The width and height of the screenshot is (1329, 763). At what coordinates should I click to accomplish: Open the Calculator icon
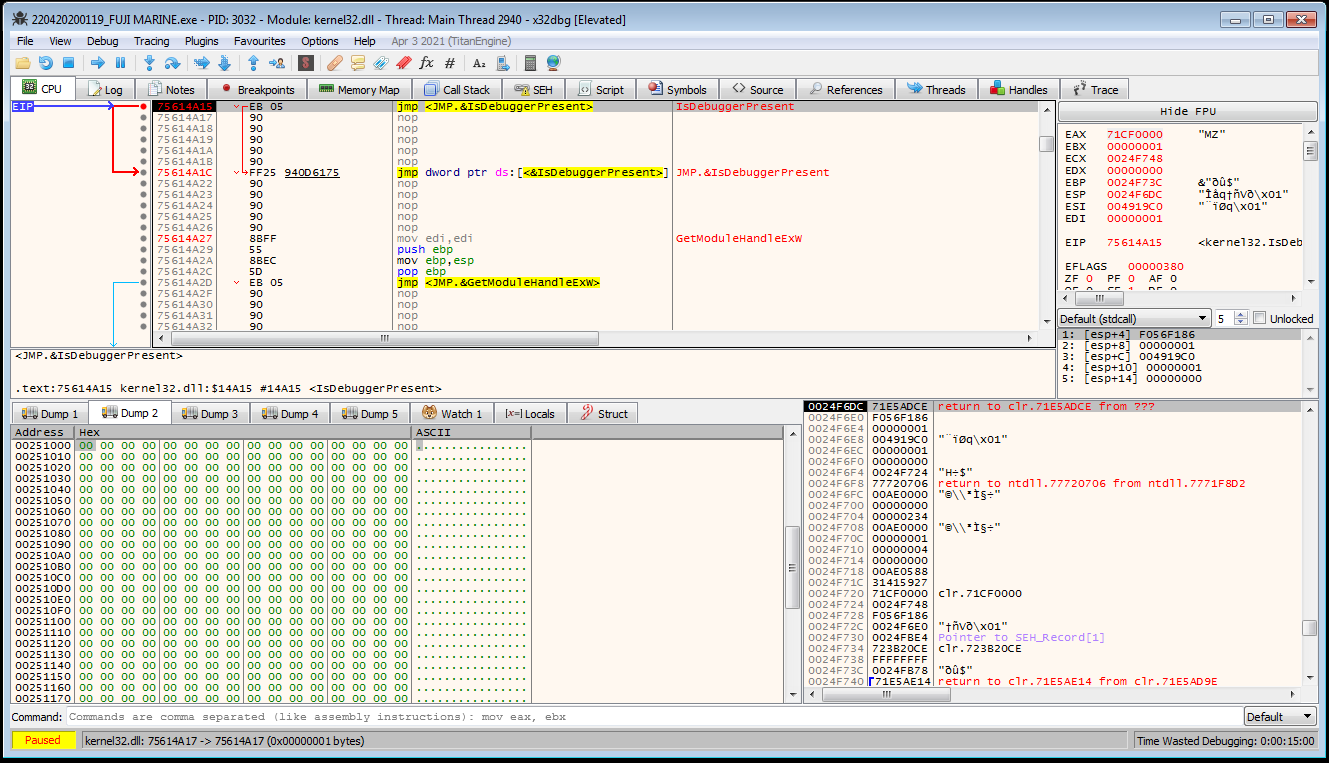[x=531, y=63]
